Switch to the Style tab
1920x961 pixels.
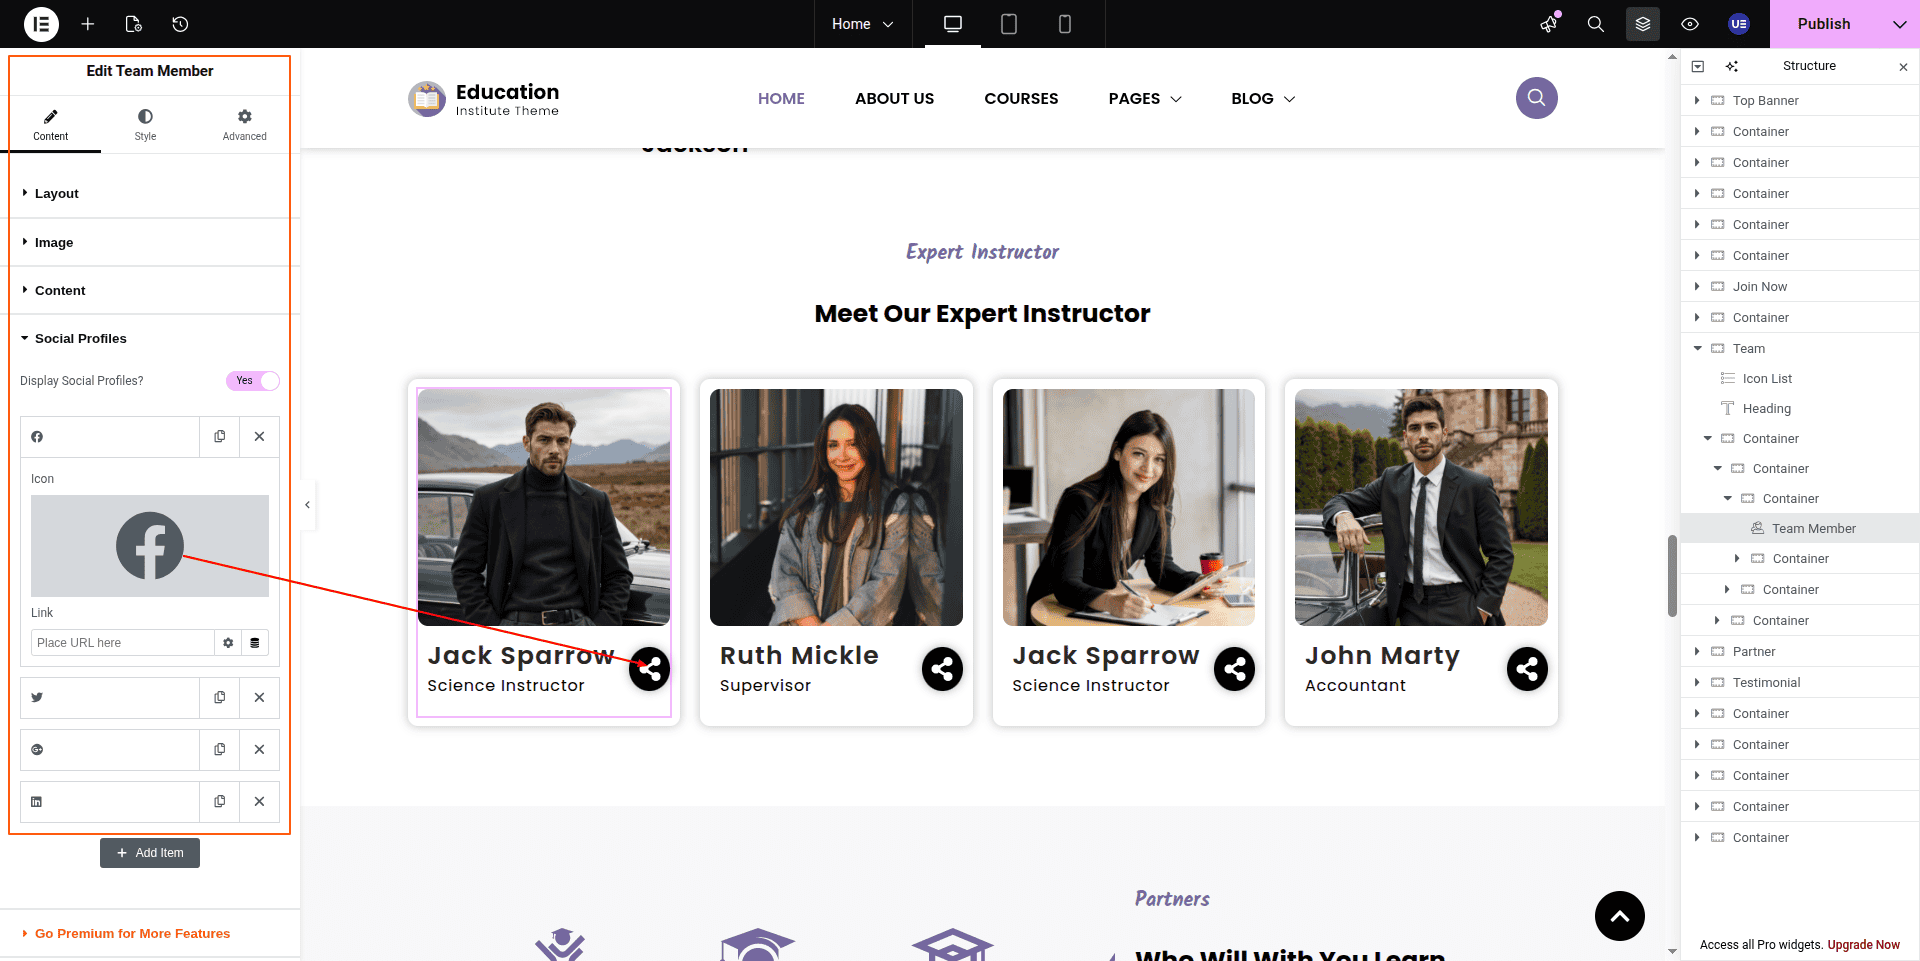tap(145, 125)
